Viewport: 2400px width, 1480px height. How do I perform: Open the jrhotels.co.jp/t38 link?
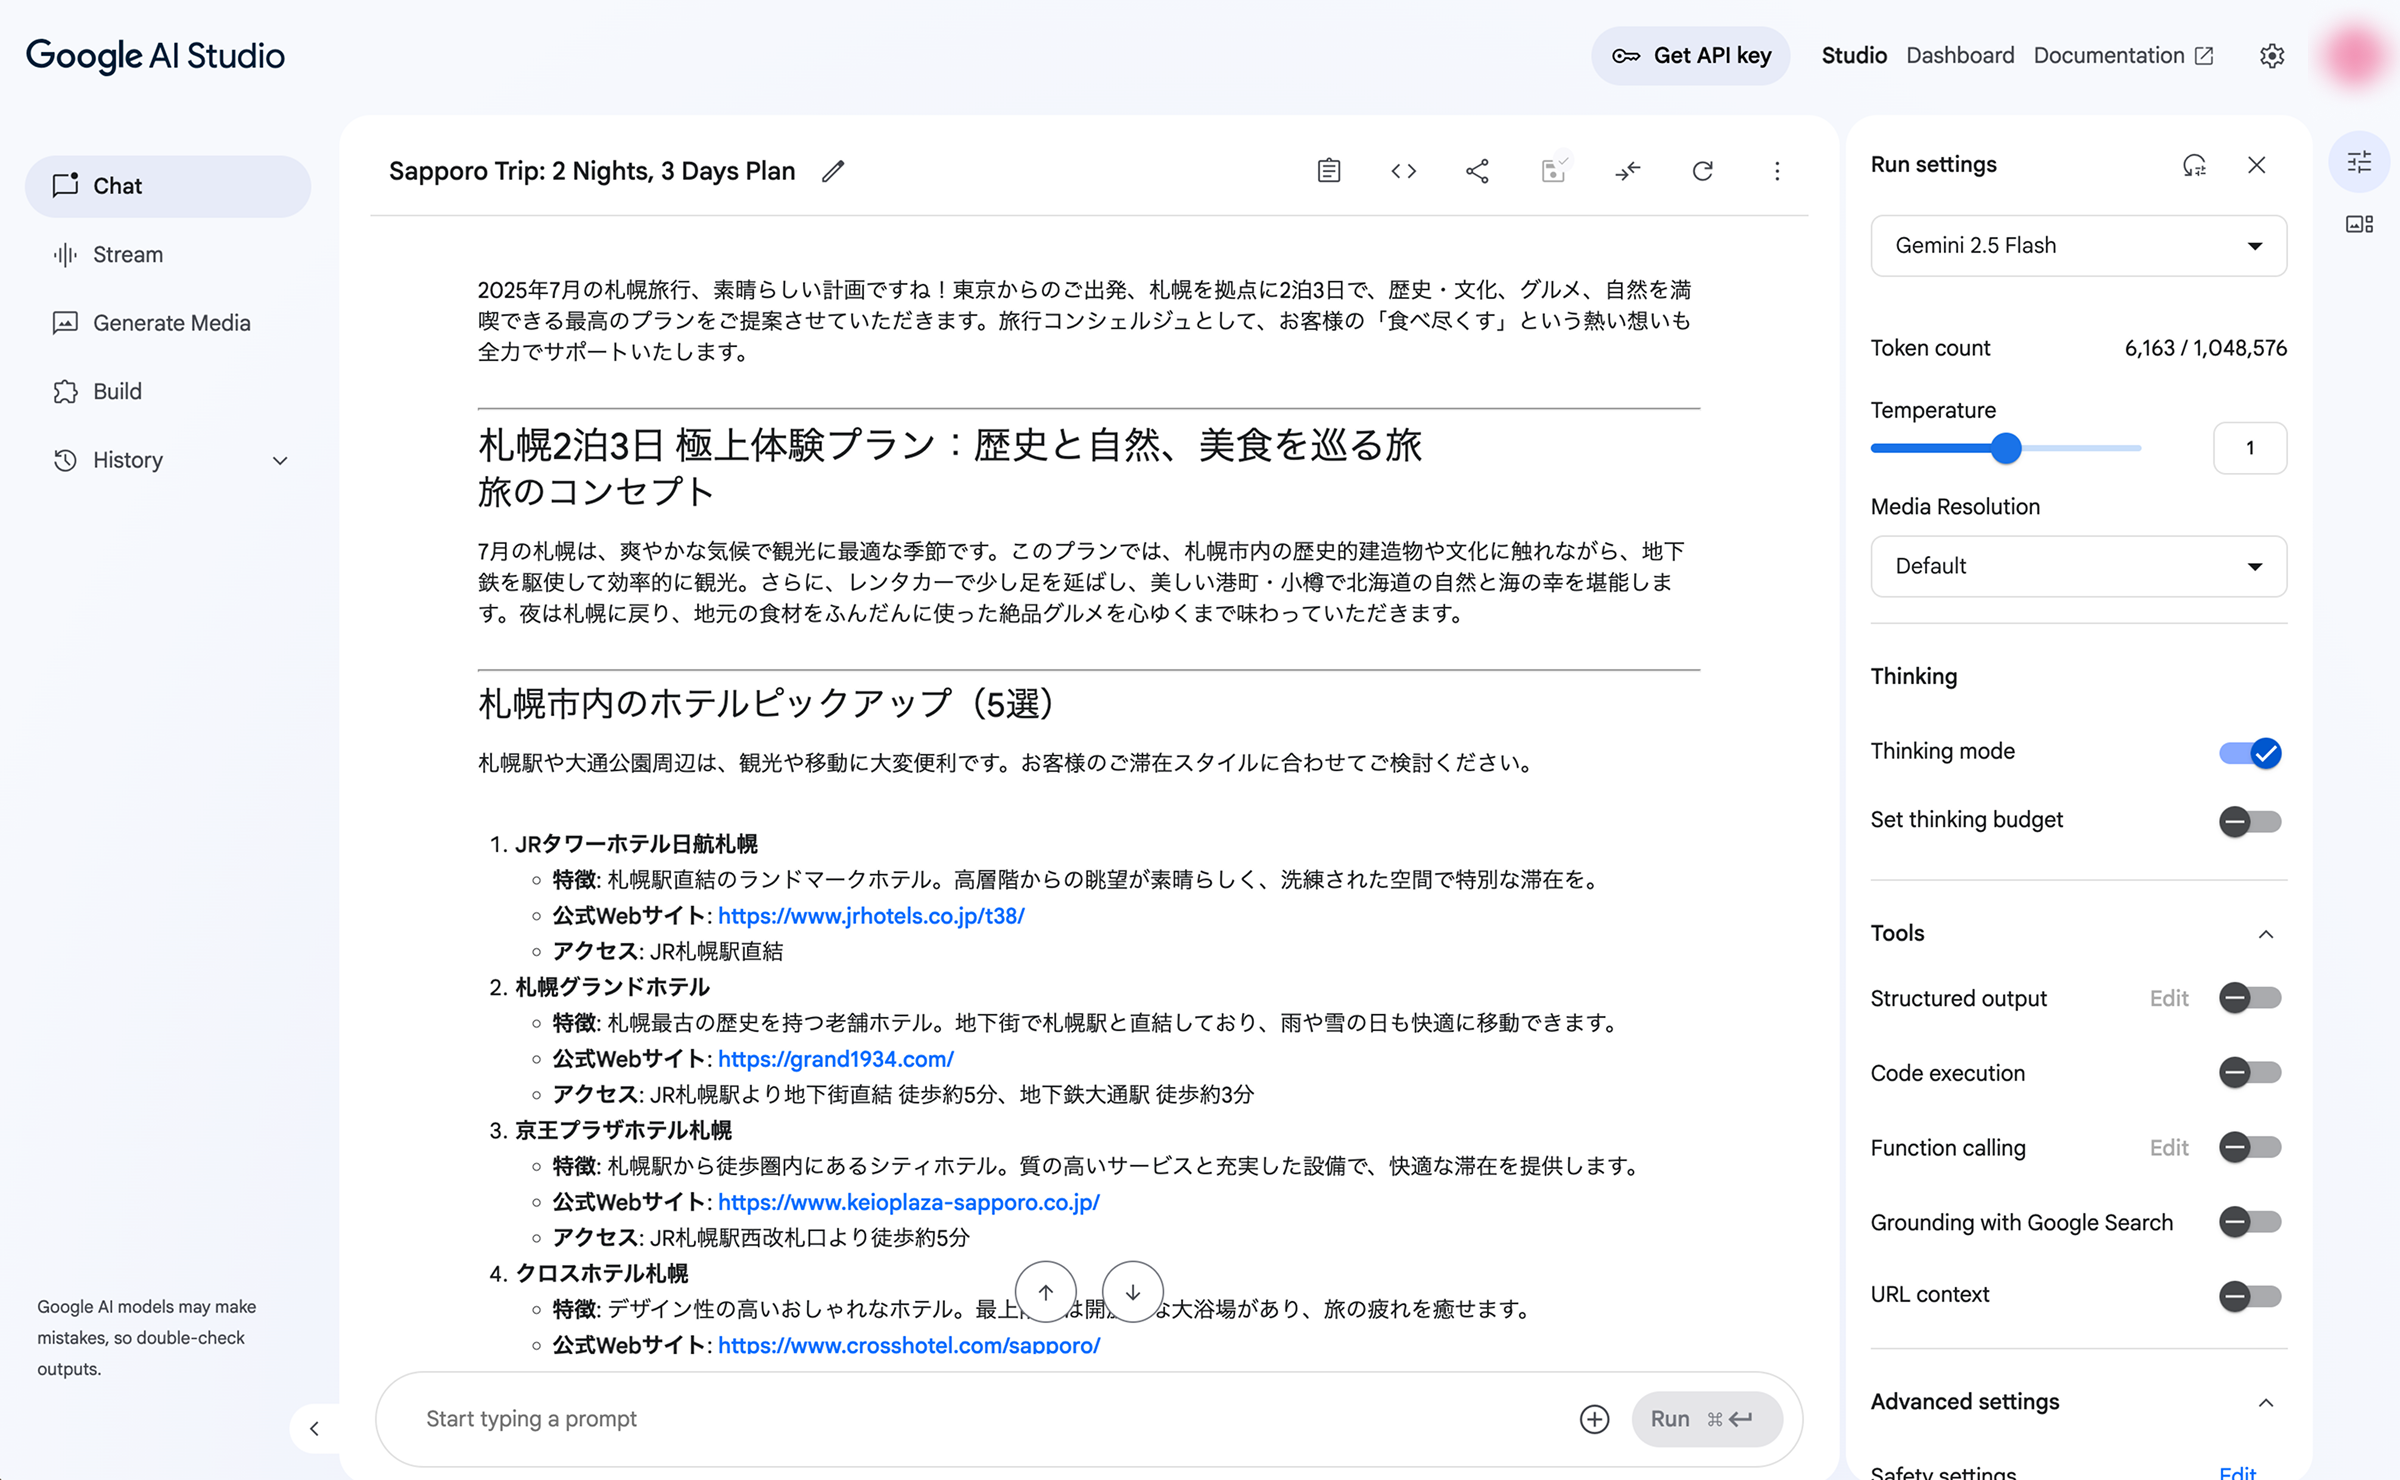click(871, 916)
